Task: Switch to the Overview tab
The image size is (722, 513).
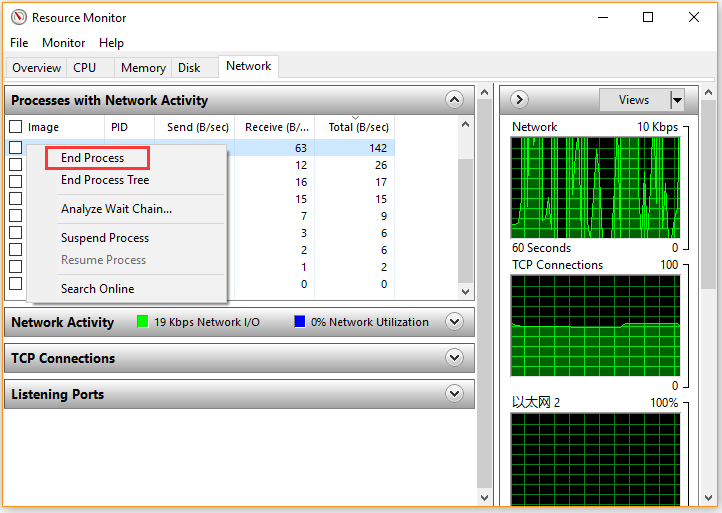Action: click(x=36, y=68)
